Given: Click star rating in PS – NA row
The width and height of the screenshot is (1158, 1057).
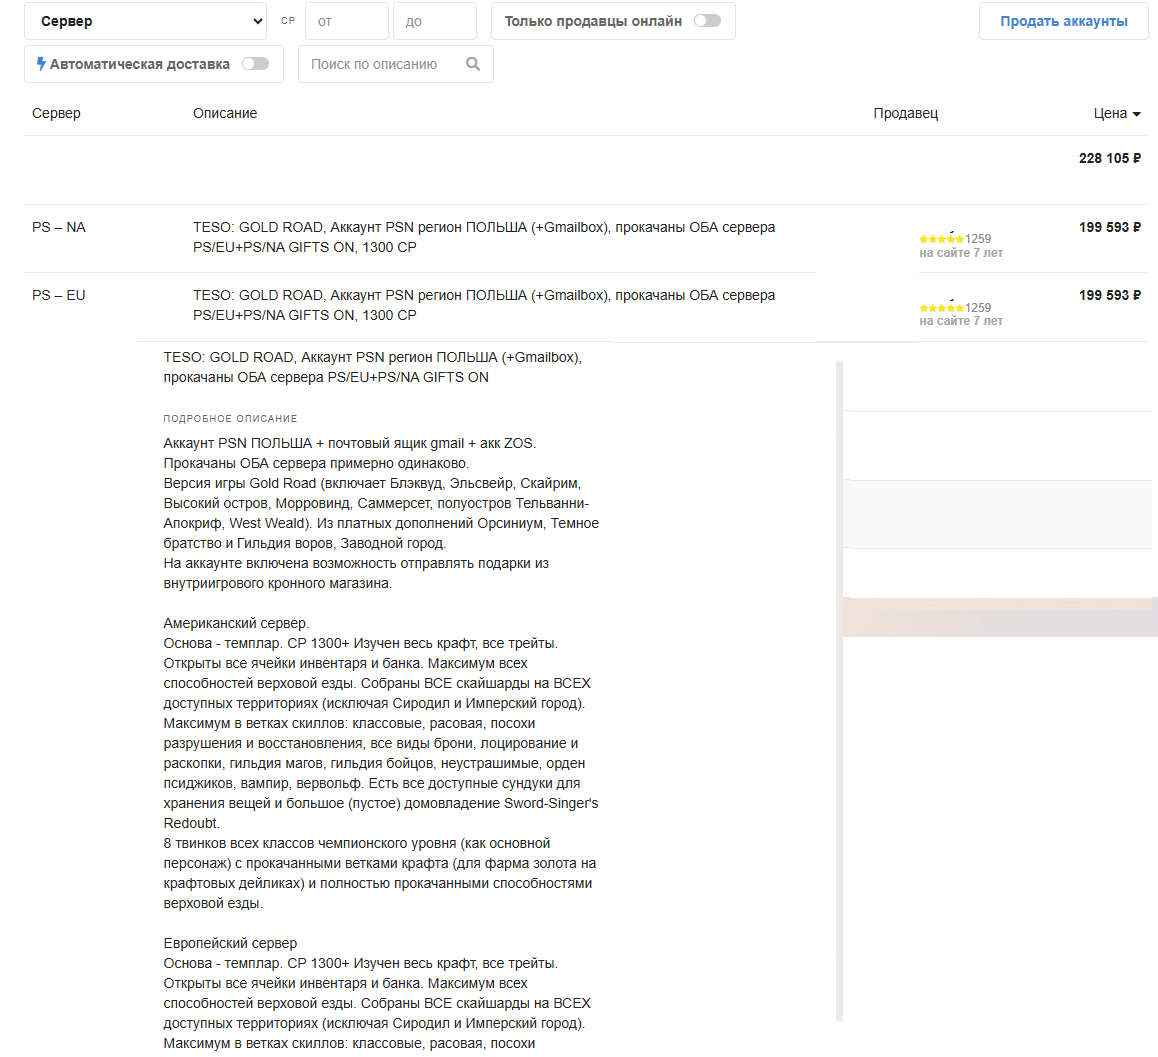Looking at the screenshot, I should (942, 239).
